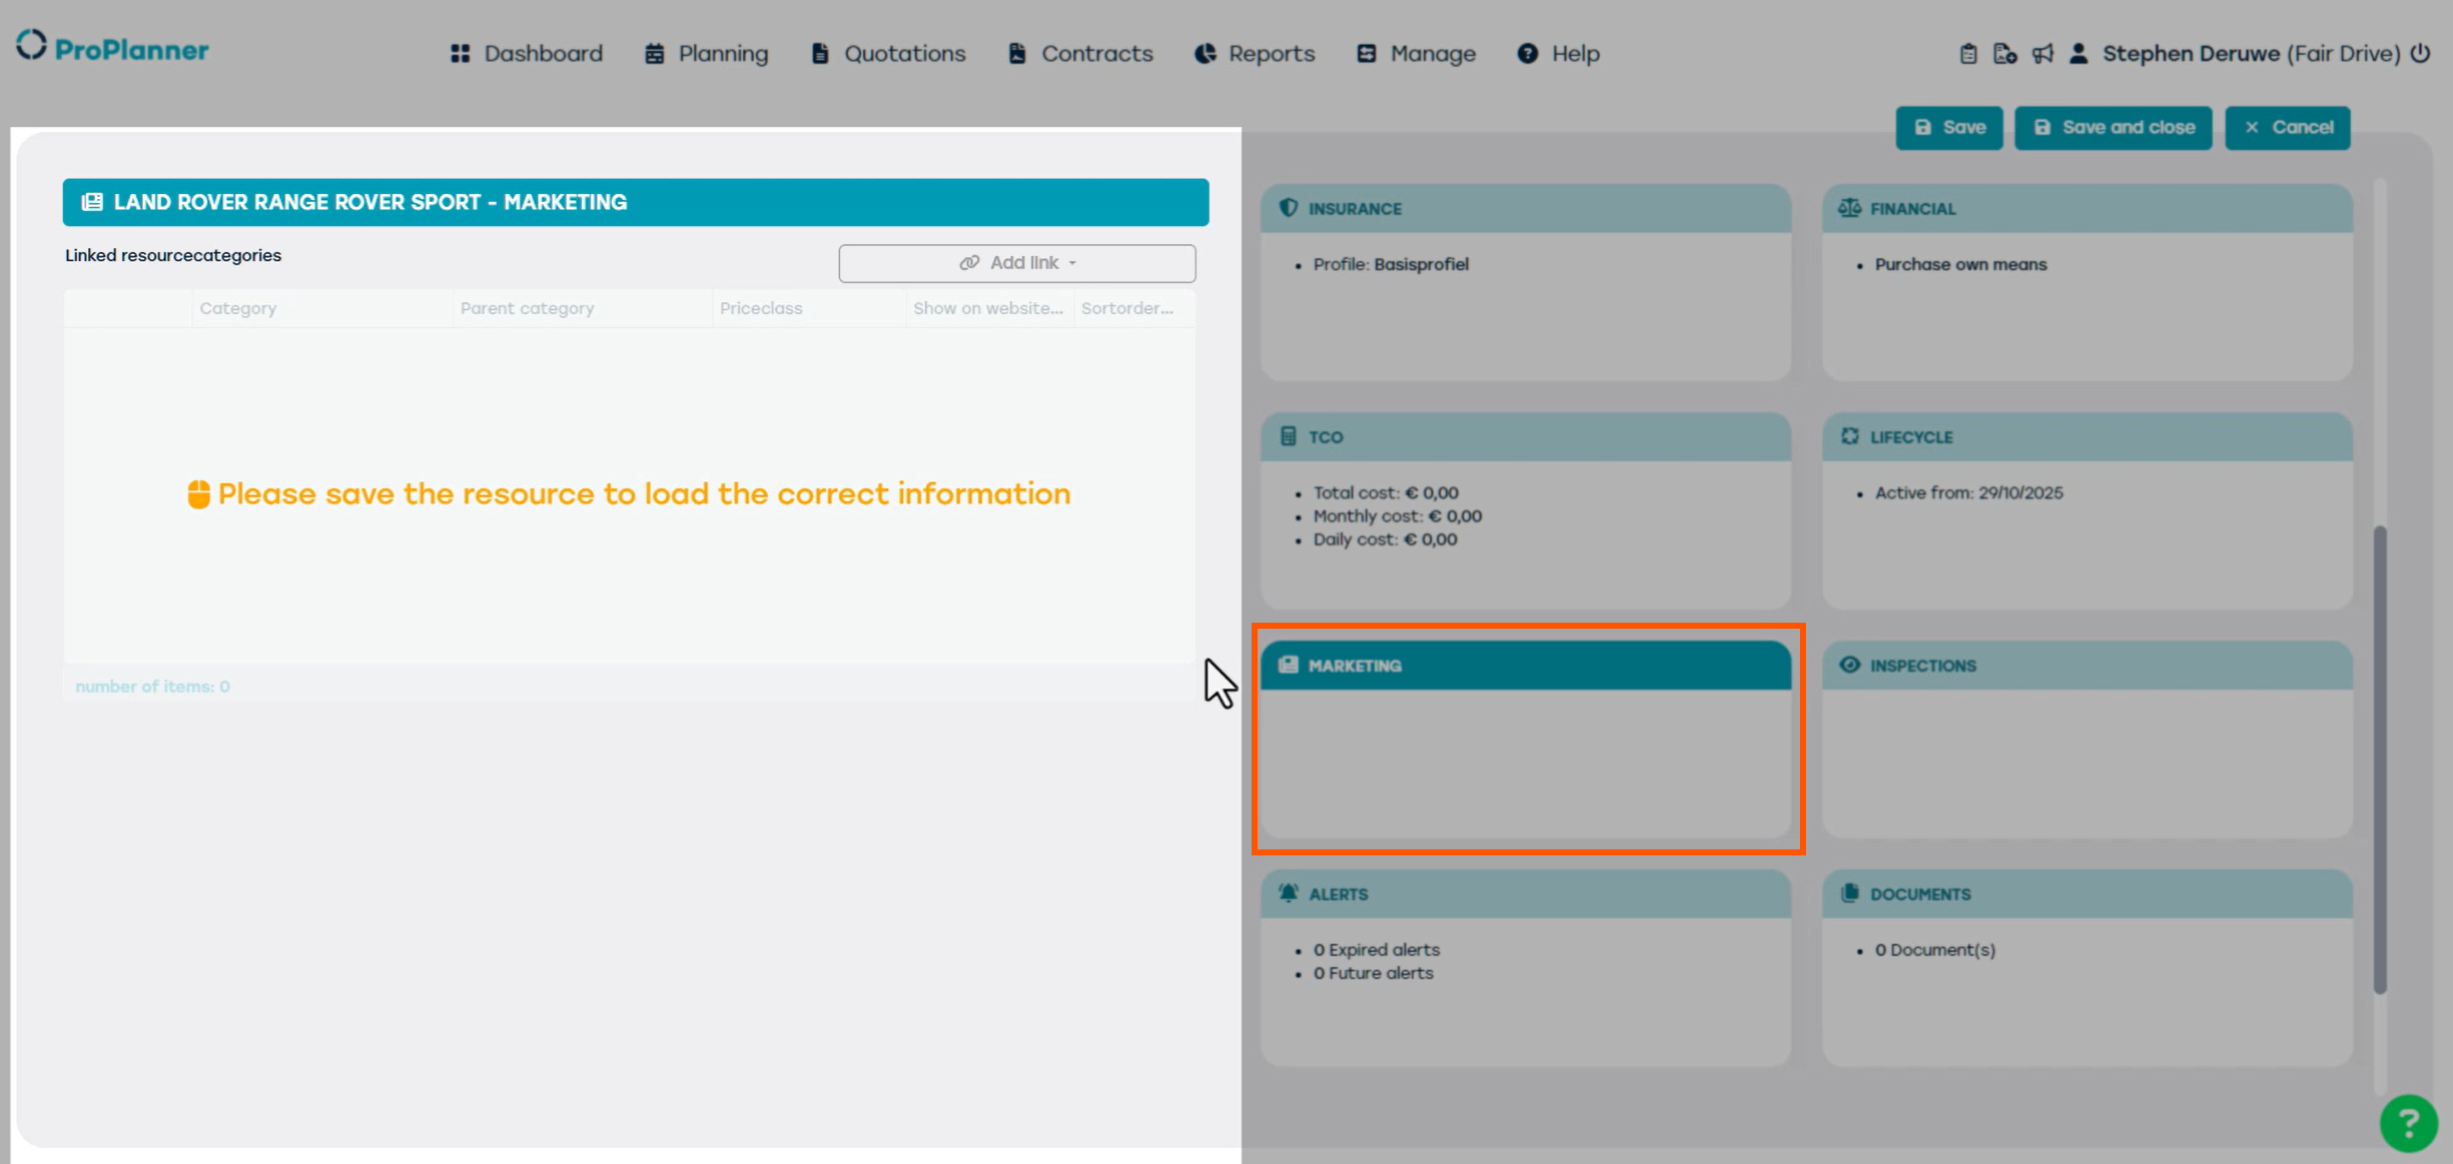Click the right panel vertical scrollbar
This screenshot has width=2453, height=1164.
[x=2380, y=760]
